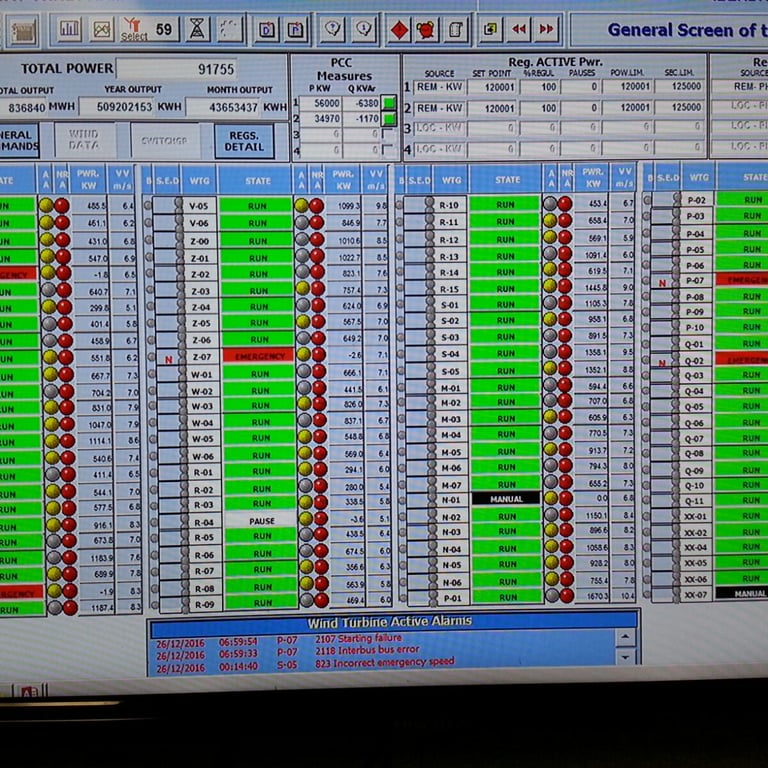Screen dimensions: 768x768
Task: Click turbine label XX-01
Action: pyautogui.click(x=696, y=516)
